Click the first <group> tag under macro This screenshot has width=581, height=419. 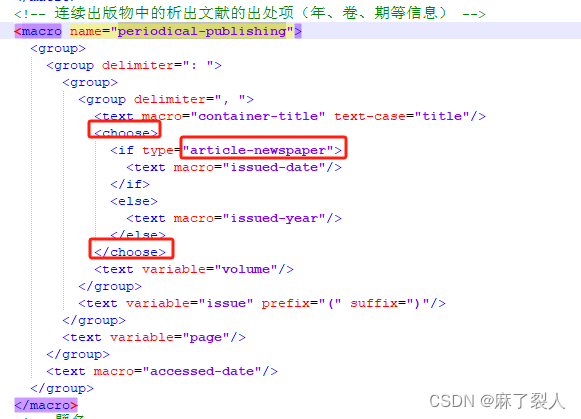(x=58, y=49)
